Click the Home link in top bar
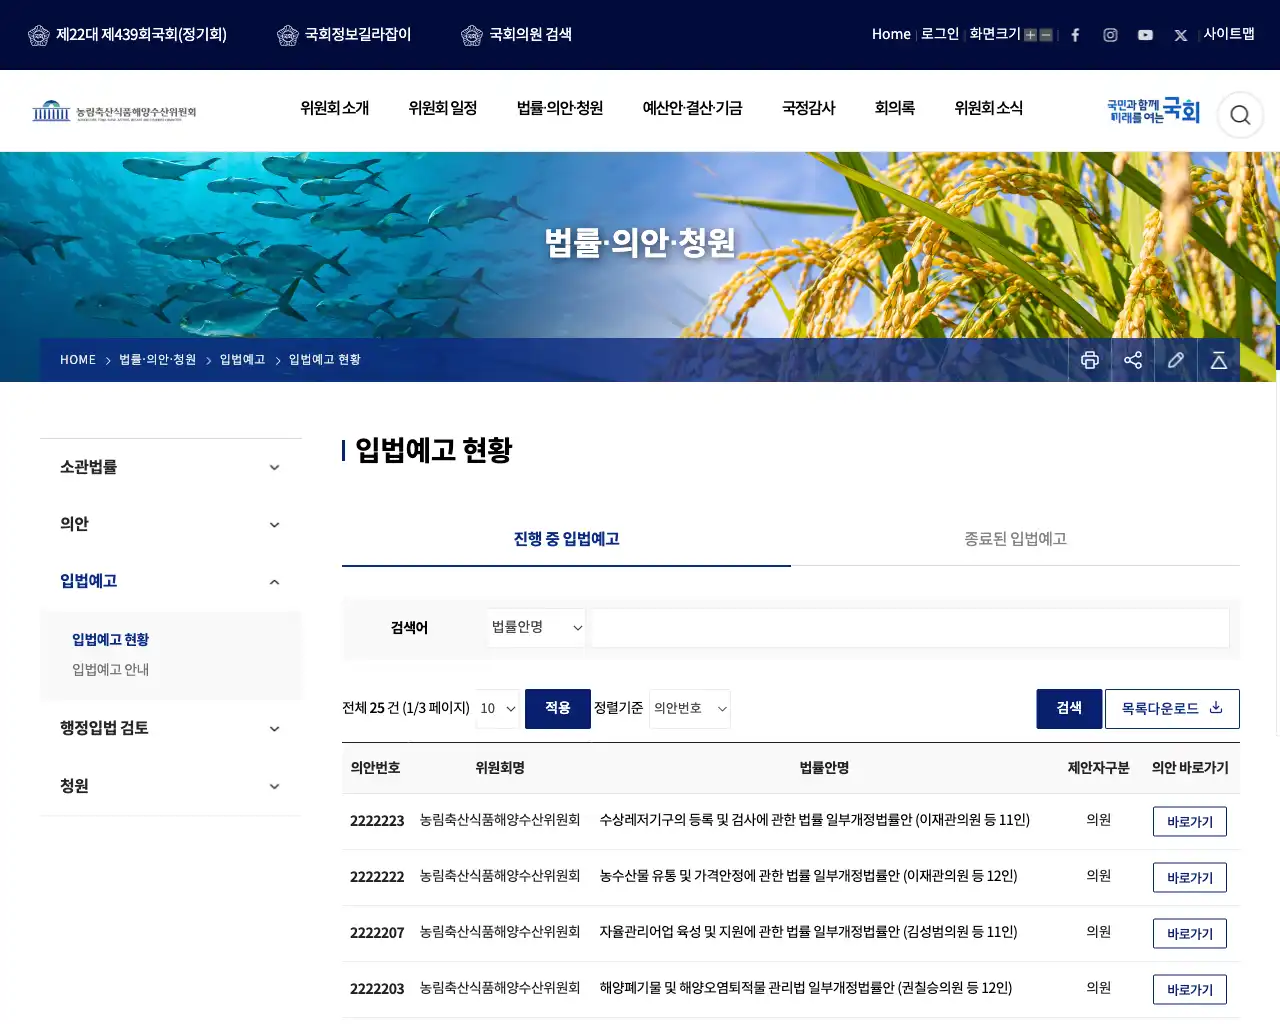 891,34
